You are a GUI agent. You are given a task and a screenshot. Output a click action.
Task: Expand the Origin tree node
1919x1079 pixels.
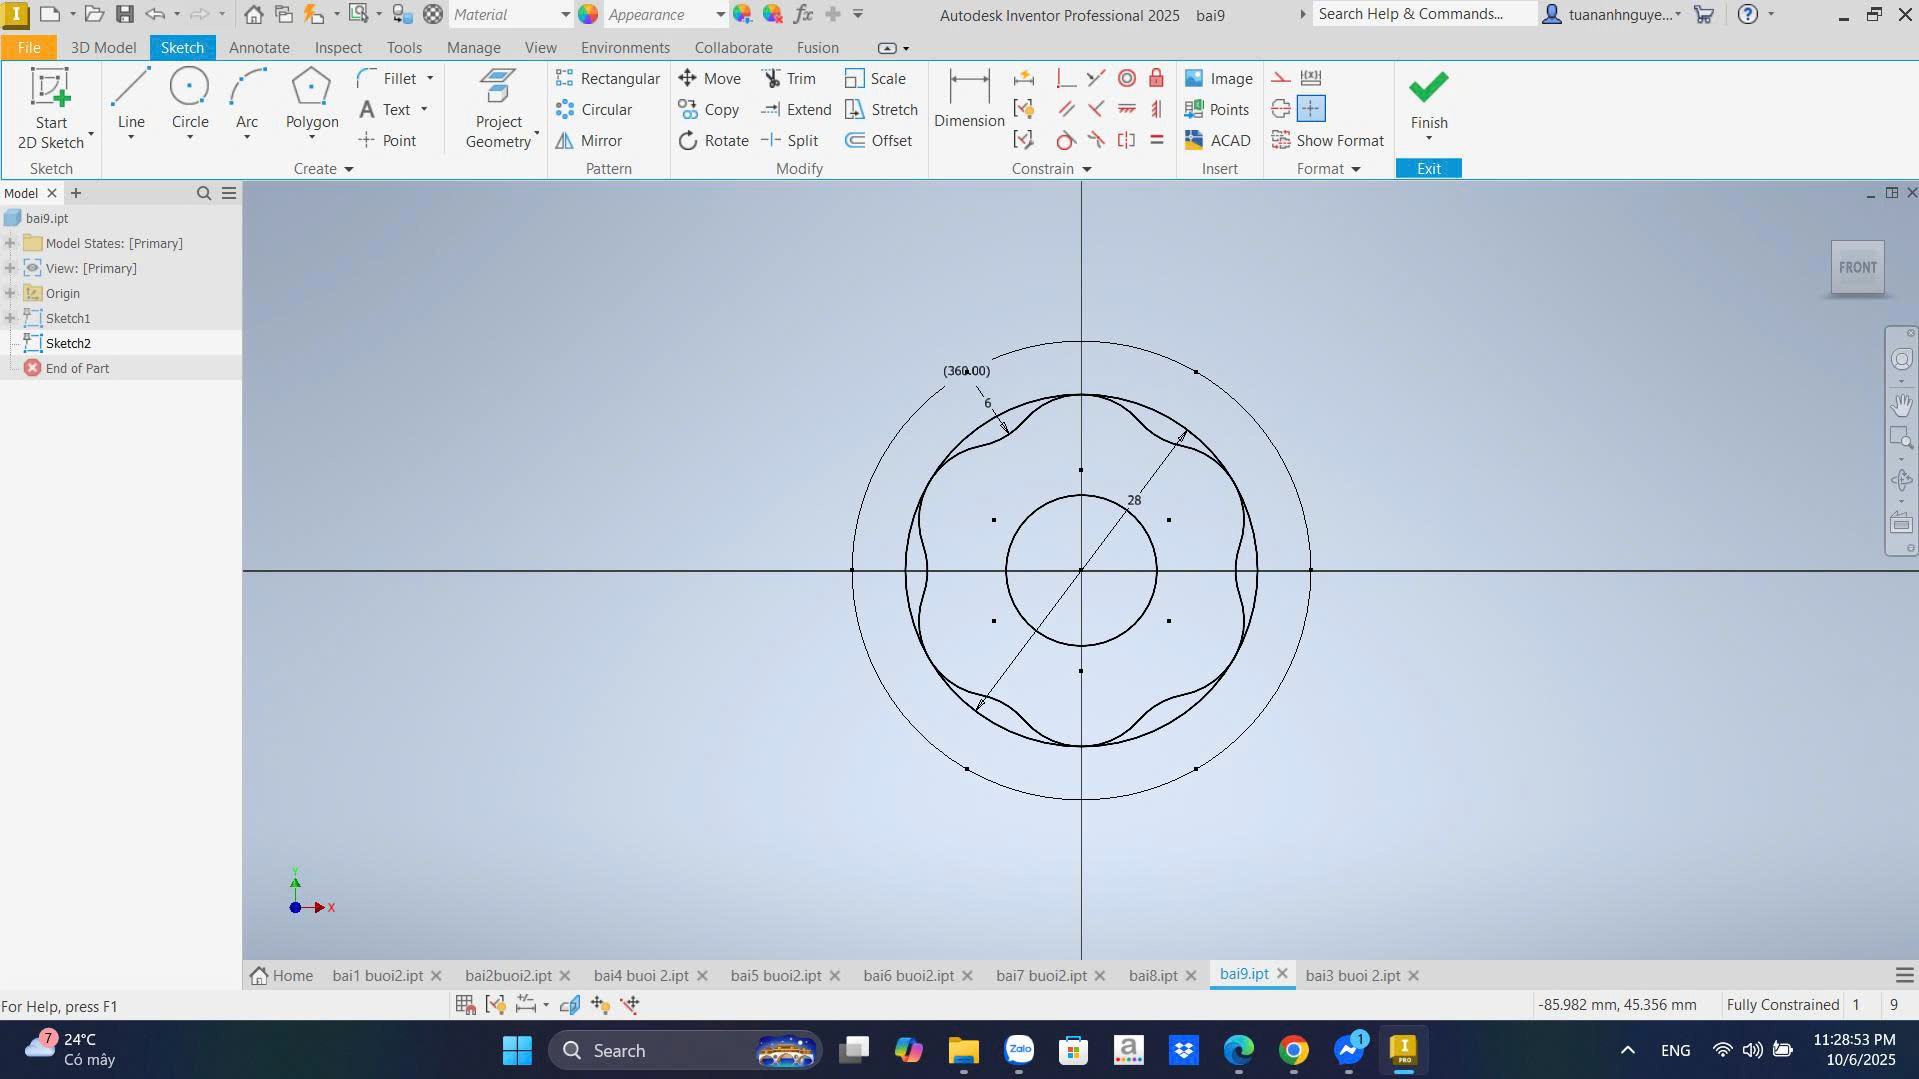pos(10,293)
